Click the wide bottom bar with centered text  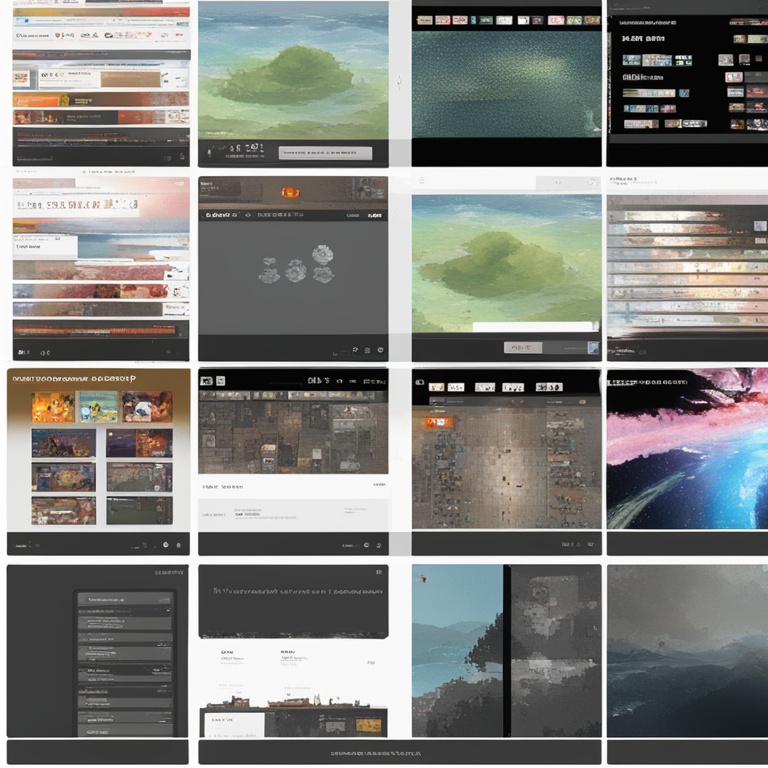tap(400, 752)
